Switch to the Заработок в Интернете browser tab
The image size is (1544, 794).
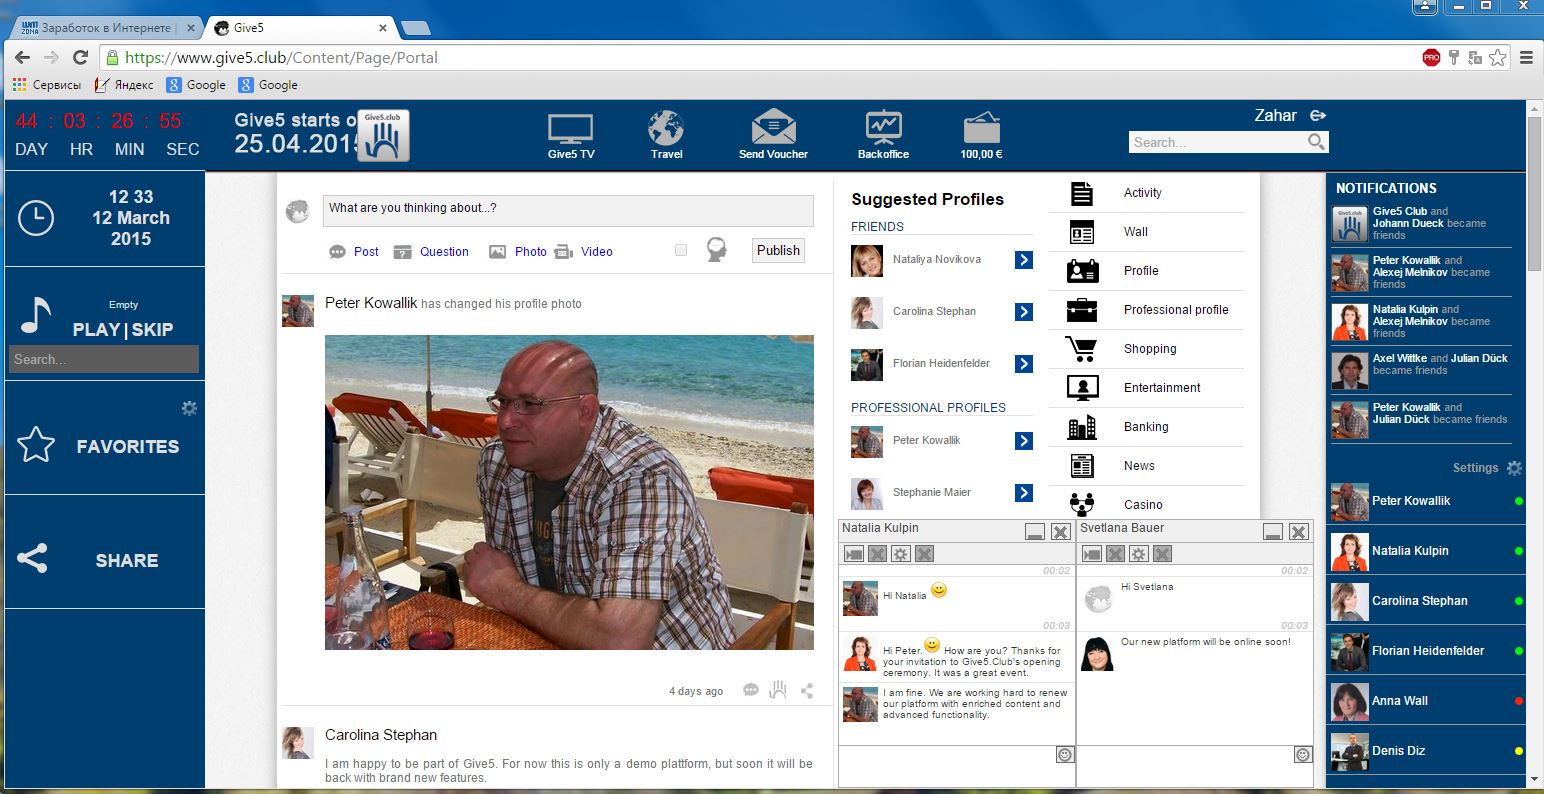click(x=107, y=28)
